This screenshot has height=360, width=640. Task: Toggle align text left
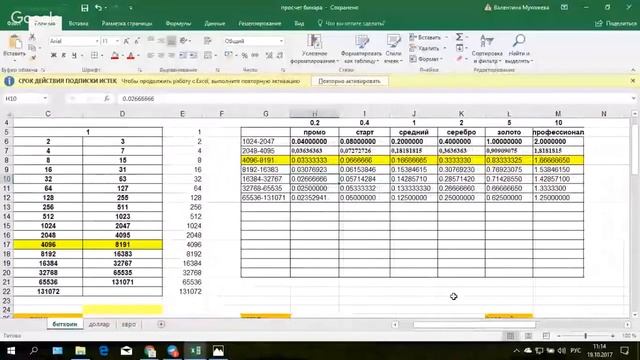(151, 56)
